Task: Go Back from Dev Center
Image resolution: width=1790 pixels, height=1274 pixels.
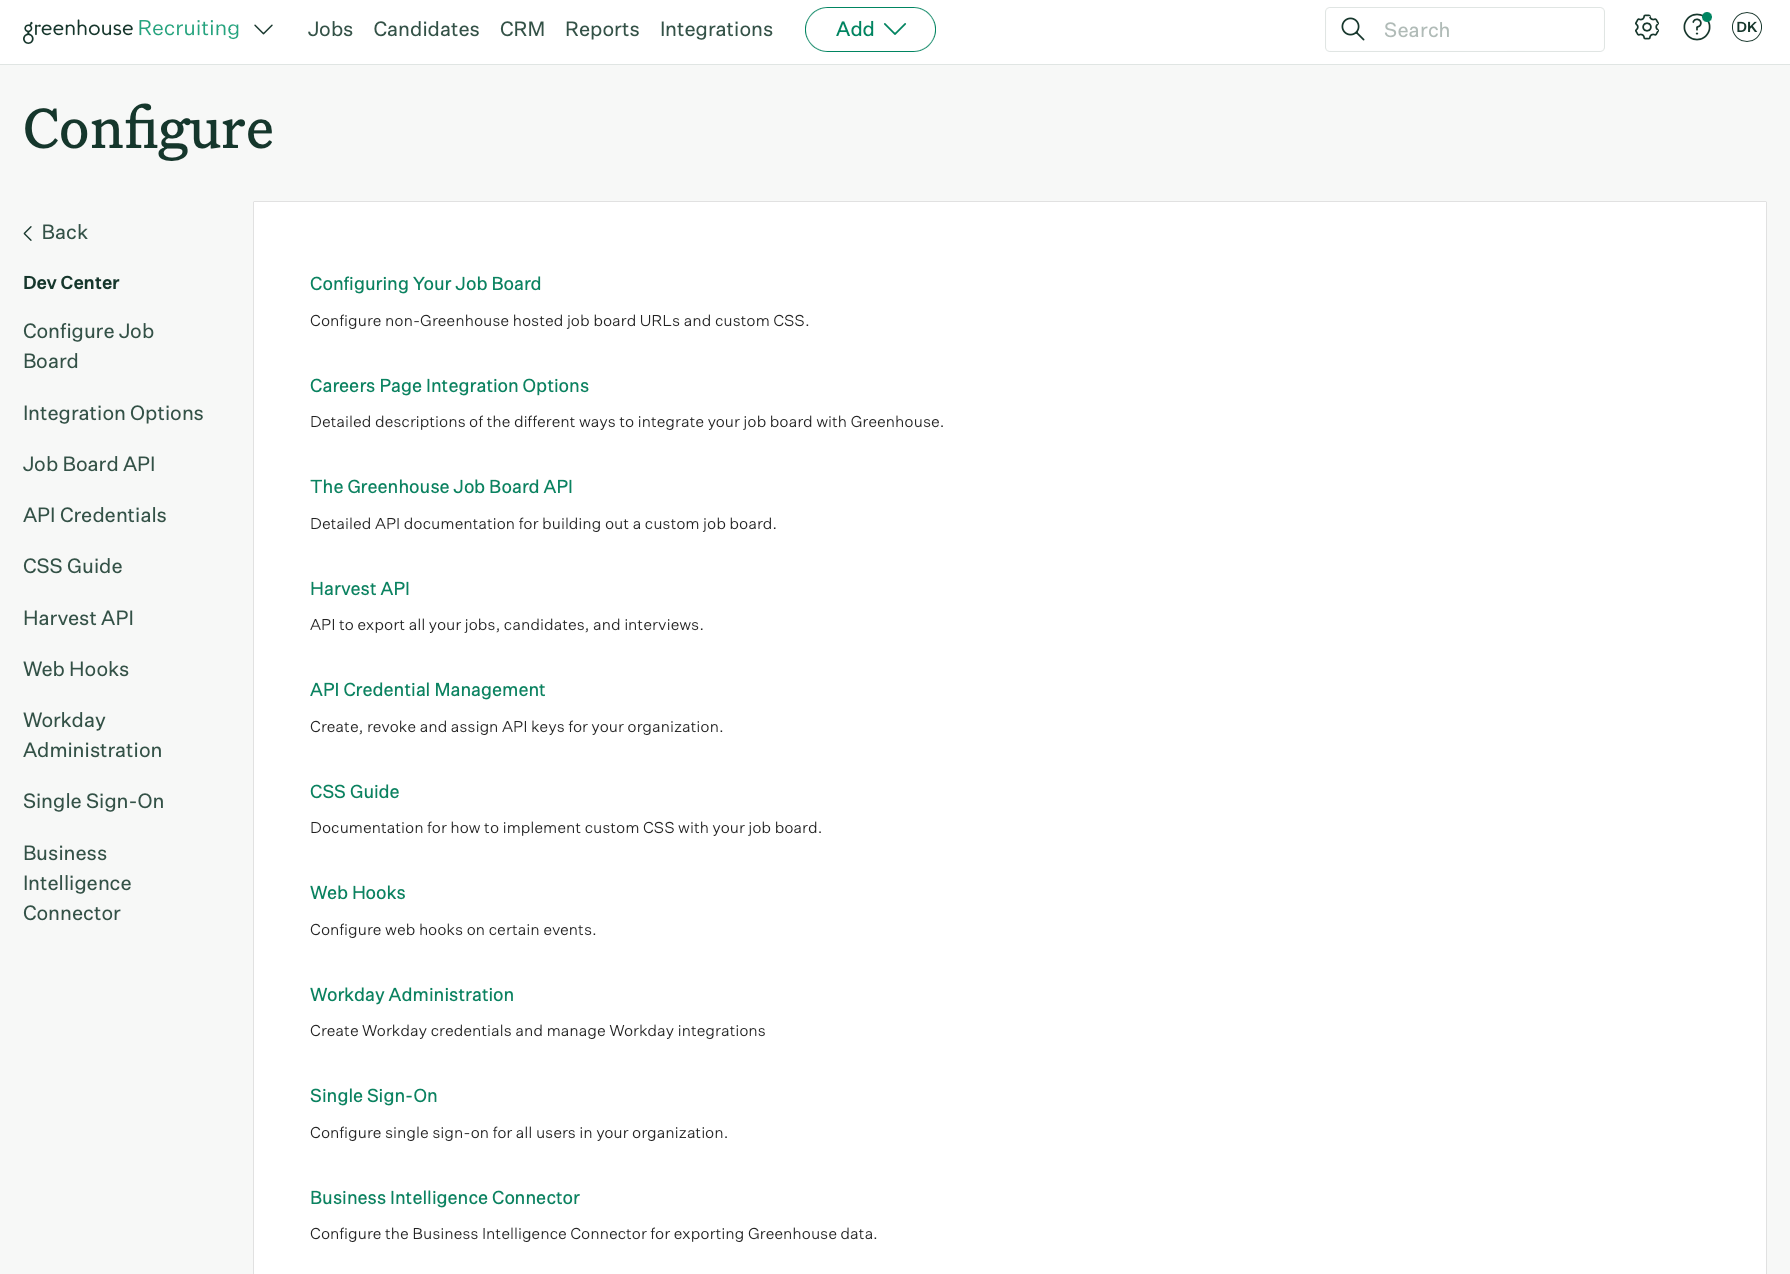Action: click(x=56, y=232)
